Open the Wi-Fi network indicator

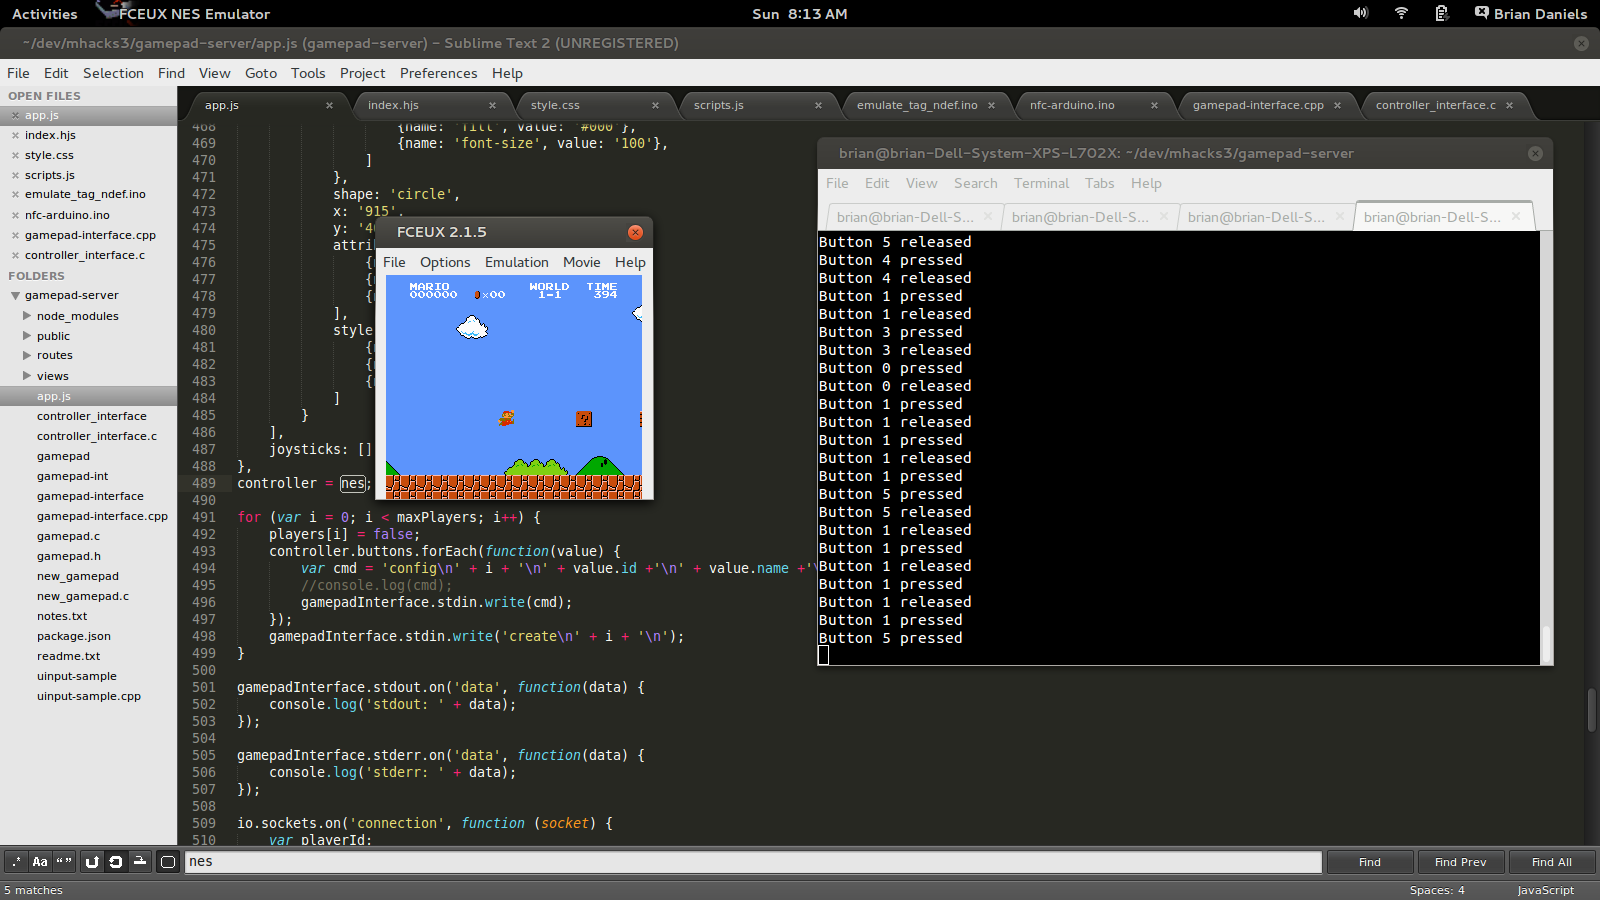[x=1401, y=13]
